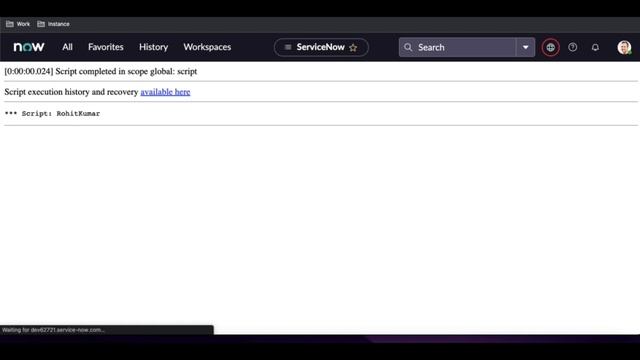640x360 pixels.
Task: Expand the search scope dropdown arrow
Action: point(525,47)
